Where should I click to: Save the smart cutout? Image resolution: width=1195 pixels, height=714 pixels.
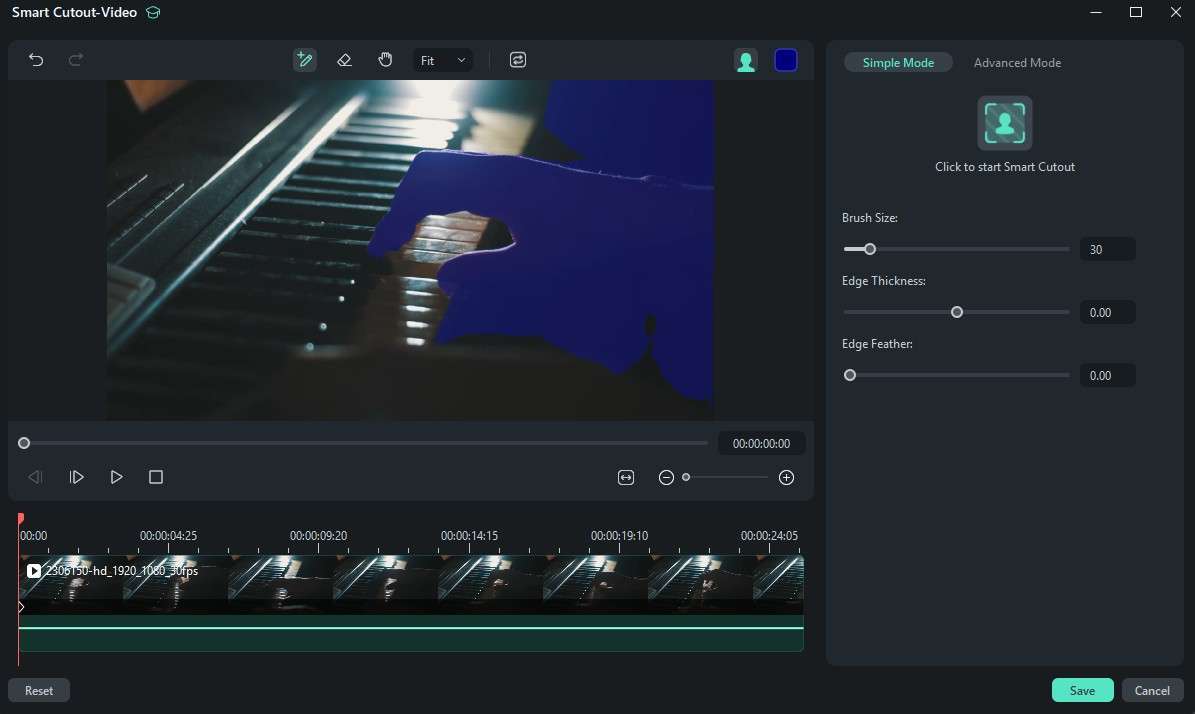point(1082,690)
